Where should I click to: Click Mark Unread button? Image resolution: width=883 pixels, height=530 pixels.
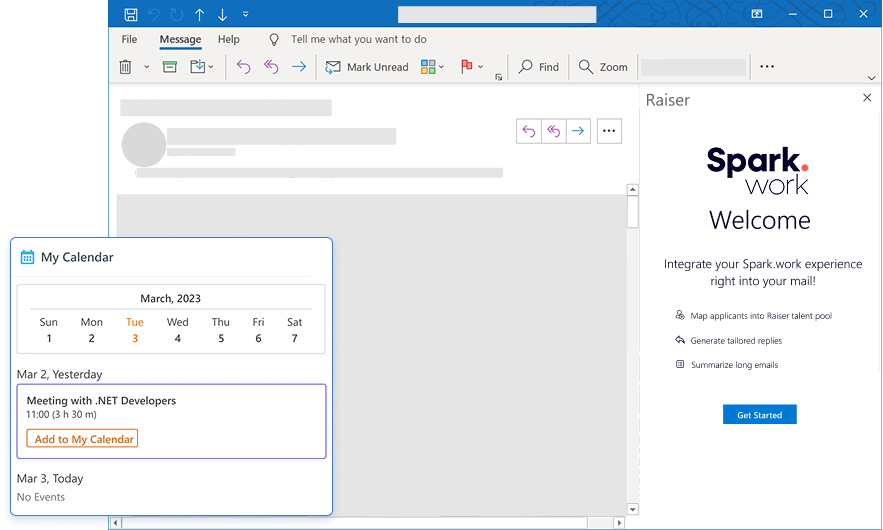coord(367,67)
